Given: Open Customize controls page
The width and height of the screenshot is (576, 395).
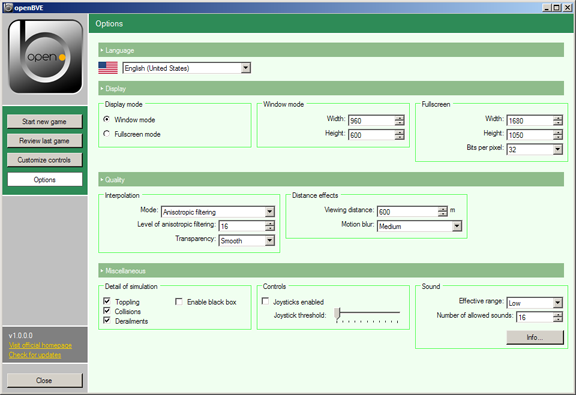Looking at the screenshot, I should (x=44, y=160).
